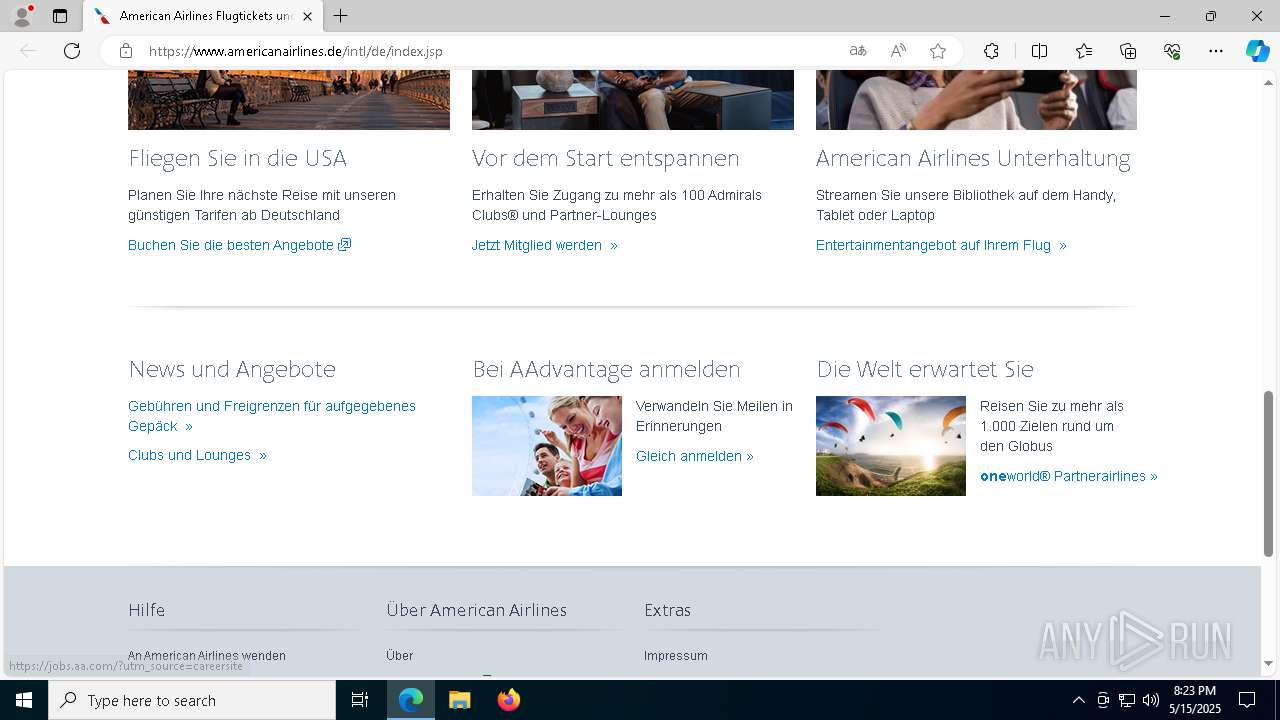Click the footer Extras heading
Viewport: 1280px width, 720px height.
668,610
